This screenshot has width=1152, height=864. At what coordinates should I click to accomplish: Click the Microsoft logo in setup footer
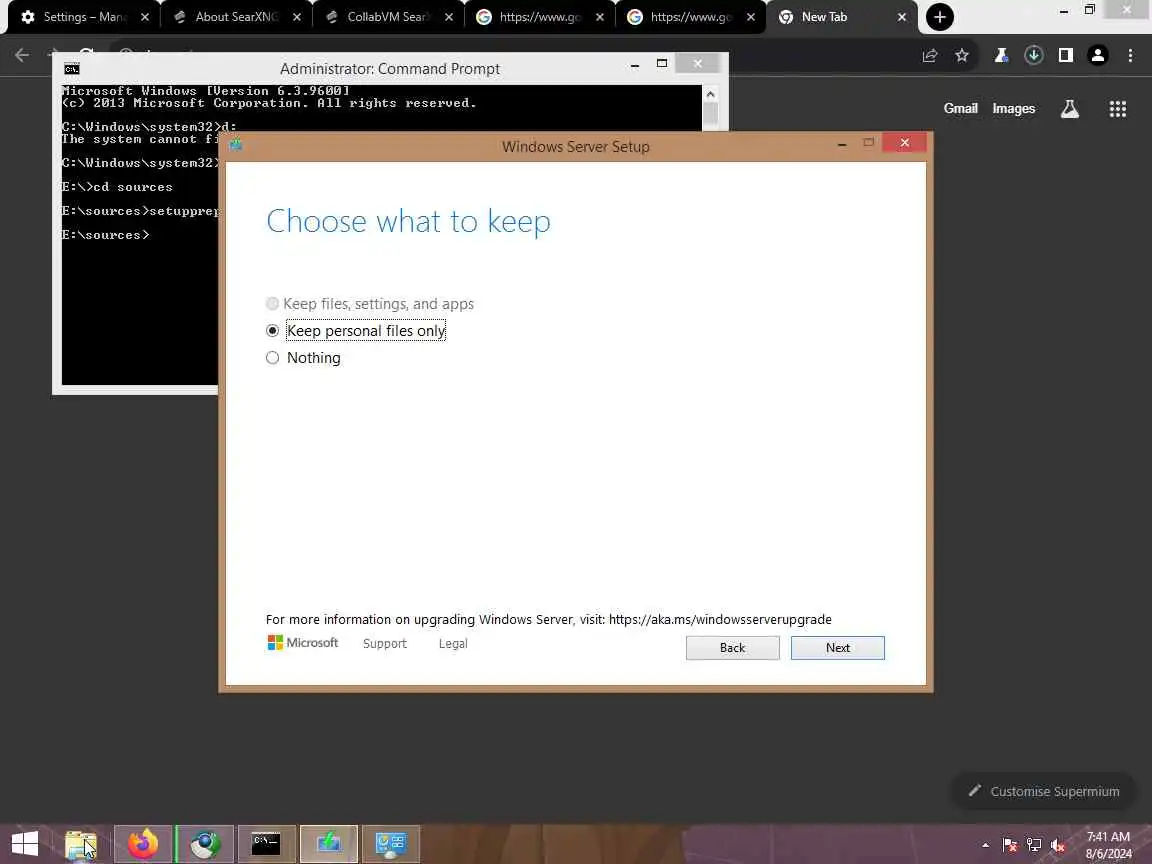pyautogui.click(x=302, y=643)
